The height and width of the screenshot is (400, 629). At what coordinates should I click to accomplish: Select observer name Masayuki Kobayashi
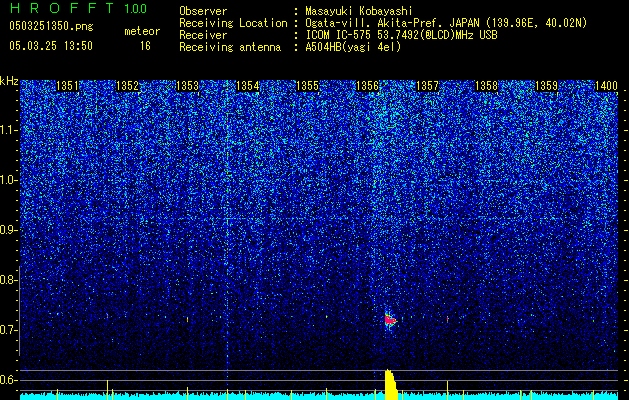point(359,11)
